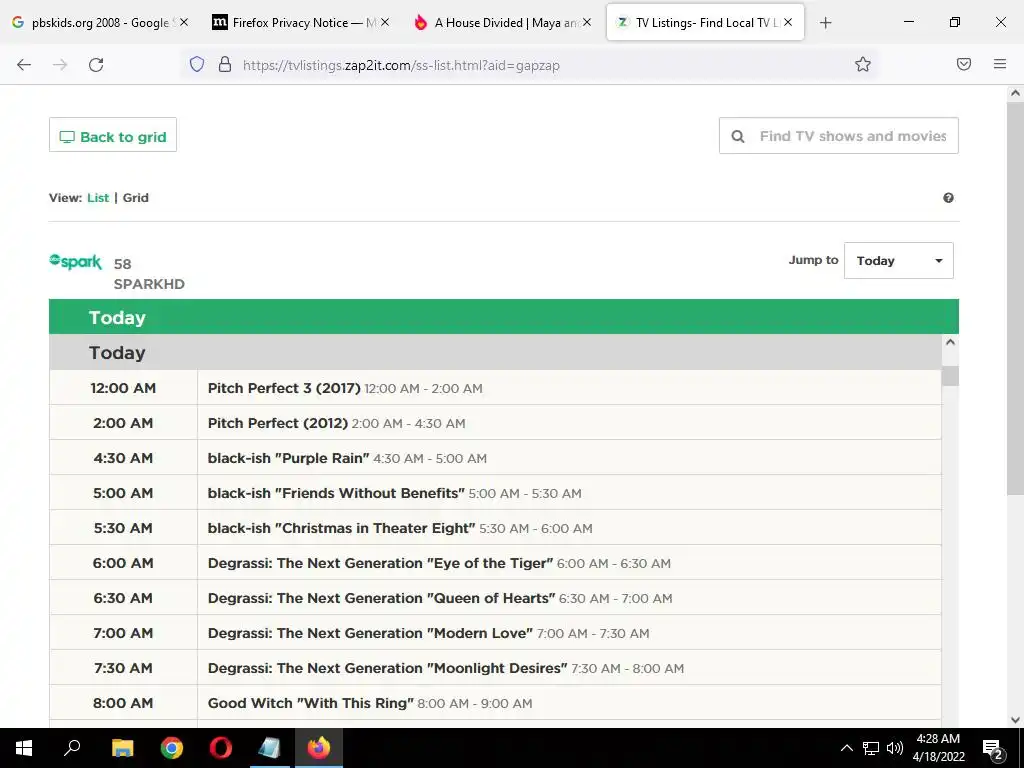View site security padlock info
1024x768 pixels.
tap(225, 64)
